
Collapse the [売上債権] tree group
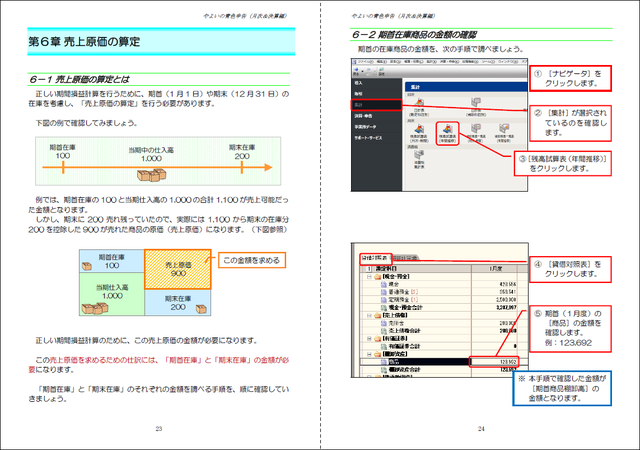[369, 315]
